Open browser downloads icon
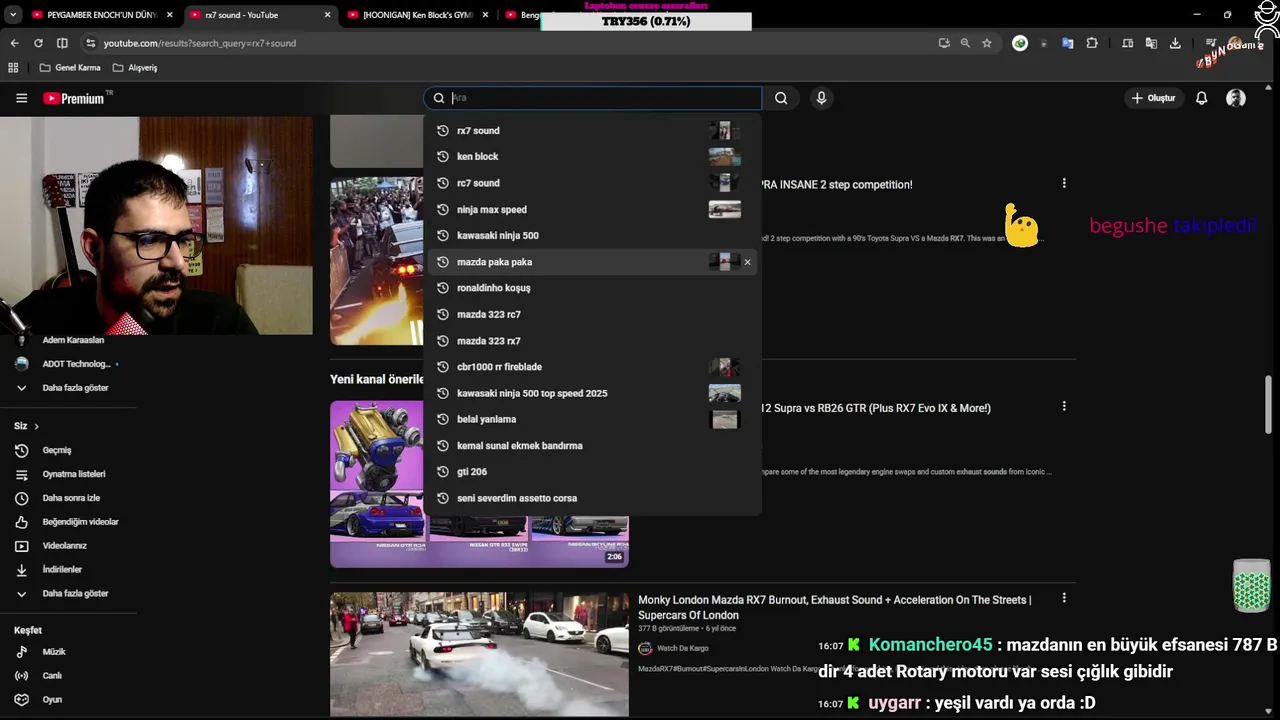The height and width of the screenshot is (720, 1280). click(1175, 43)
